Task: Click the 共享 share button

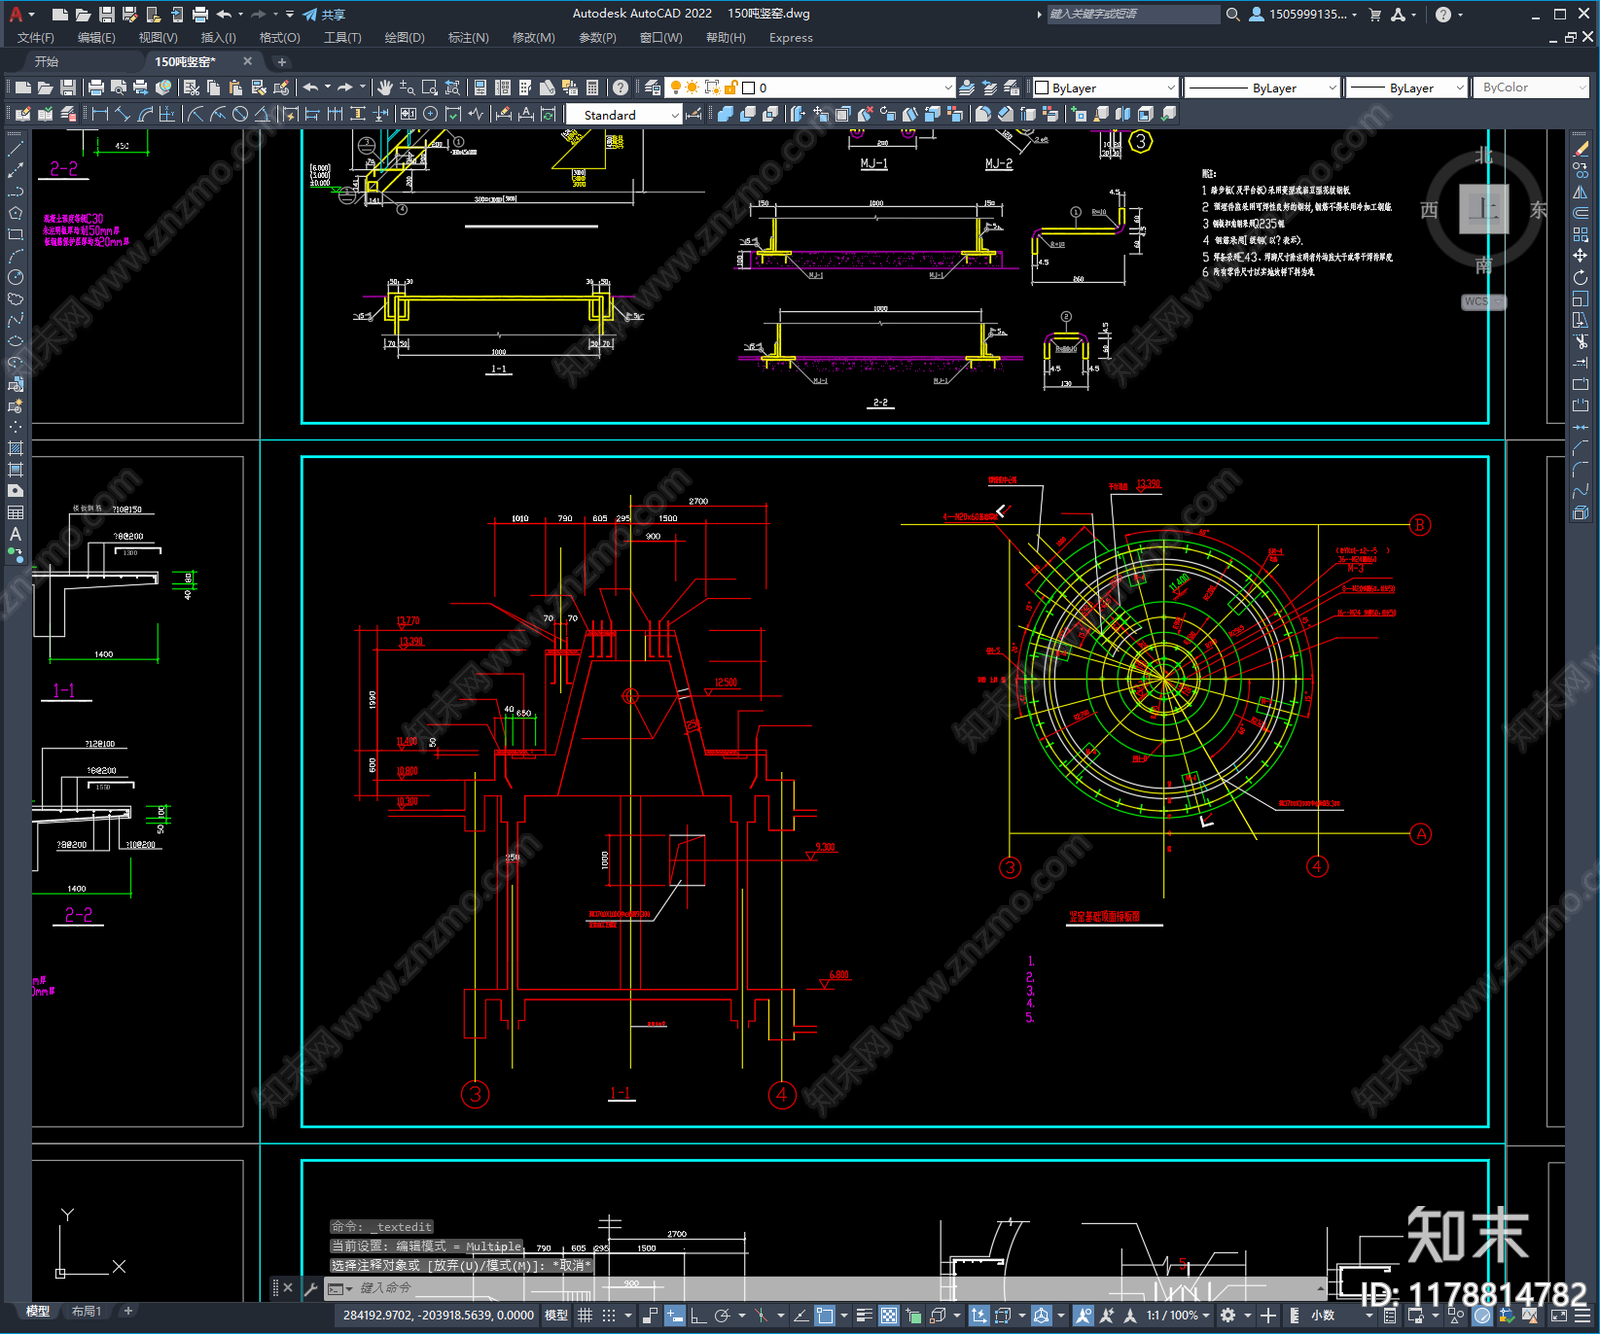Action: (324, 14)
